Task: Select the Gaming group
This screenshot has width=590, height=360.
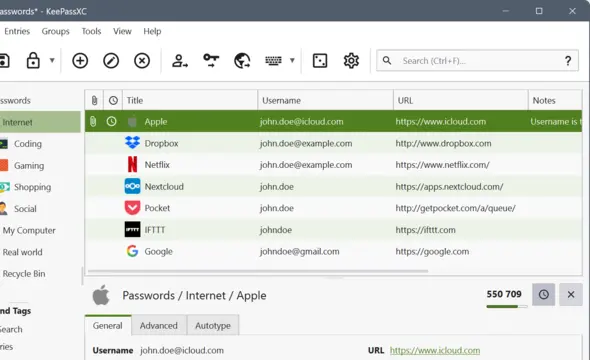Action: 29,166
